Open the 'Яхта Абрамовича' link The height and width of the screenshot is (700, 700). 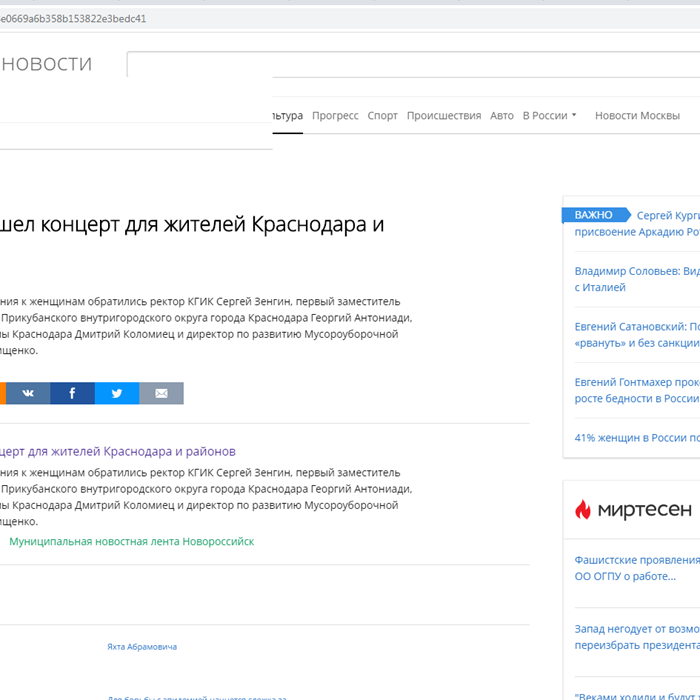[142, 646]
